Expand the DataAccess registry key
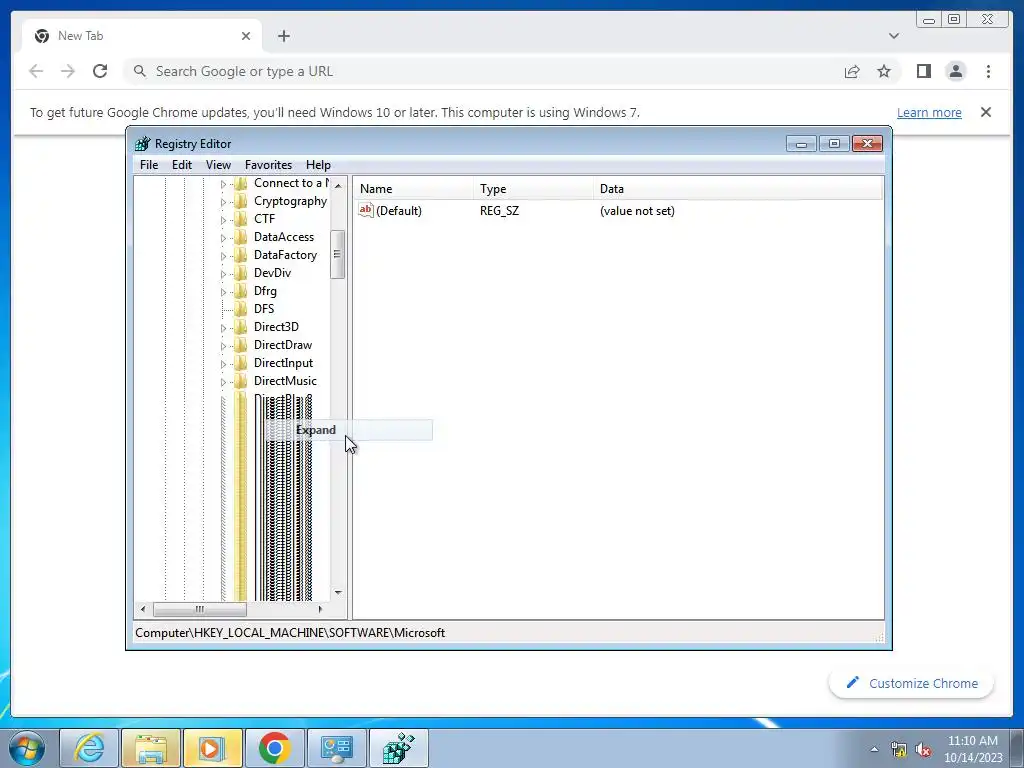The height and width of the screenshot is (768, 1024). pos(223,238)
